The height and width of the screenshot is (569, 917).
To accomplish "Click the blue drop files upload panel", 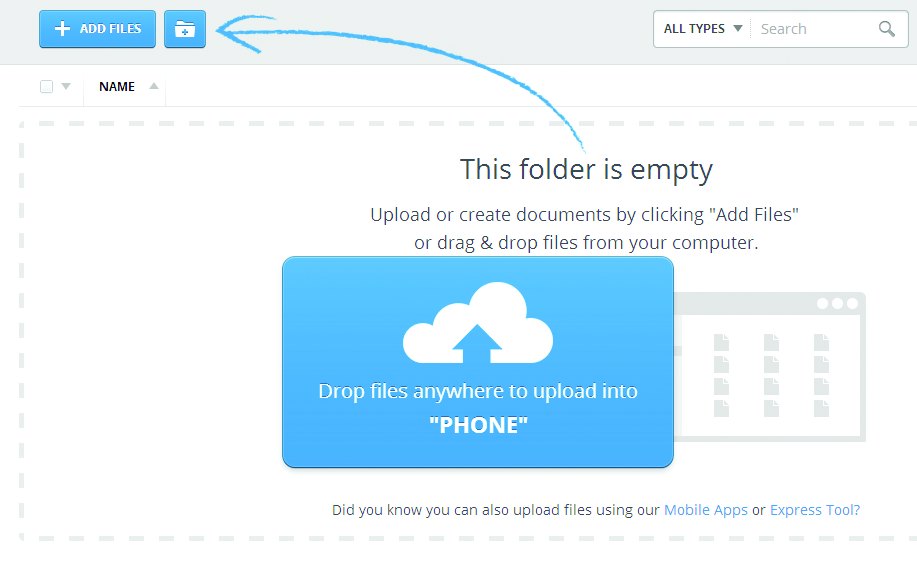I will click(478, 362).
